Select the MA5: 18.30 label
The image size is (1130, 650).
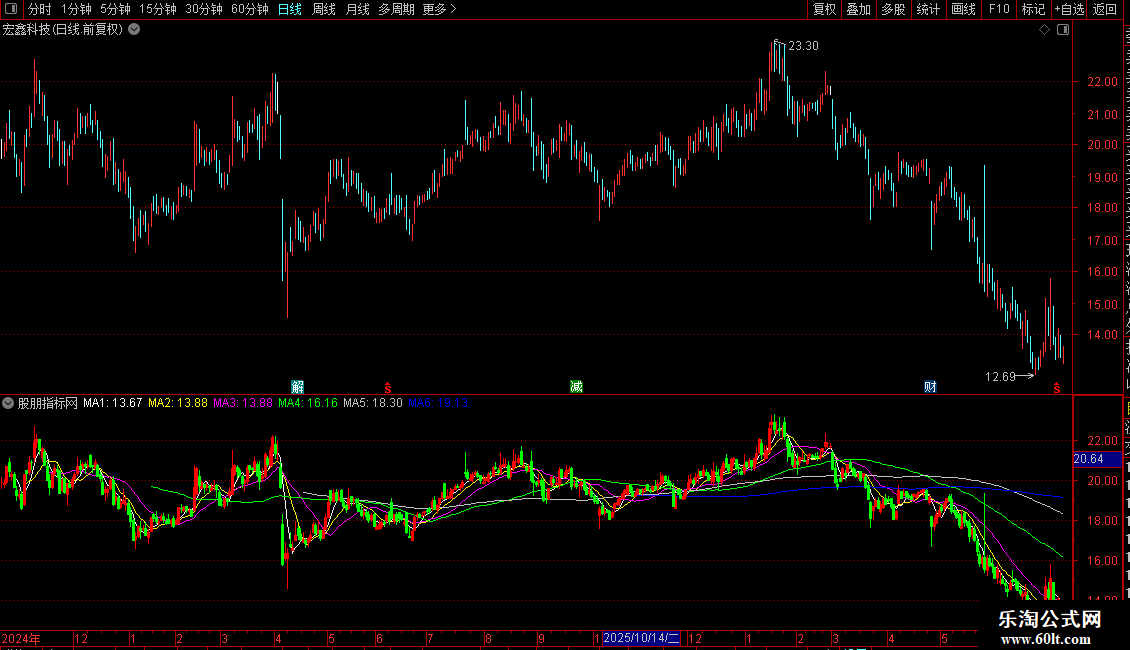pos(373,403)
